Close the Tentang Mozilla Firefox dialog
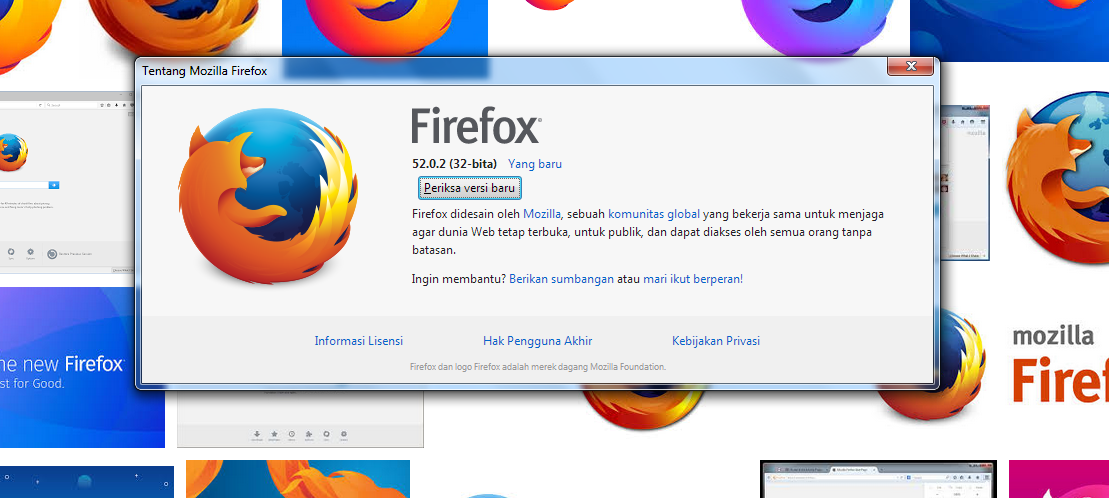This screenshot has width=1109, height=498. tap(910, 66)
